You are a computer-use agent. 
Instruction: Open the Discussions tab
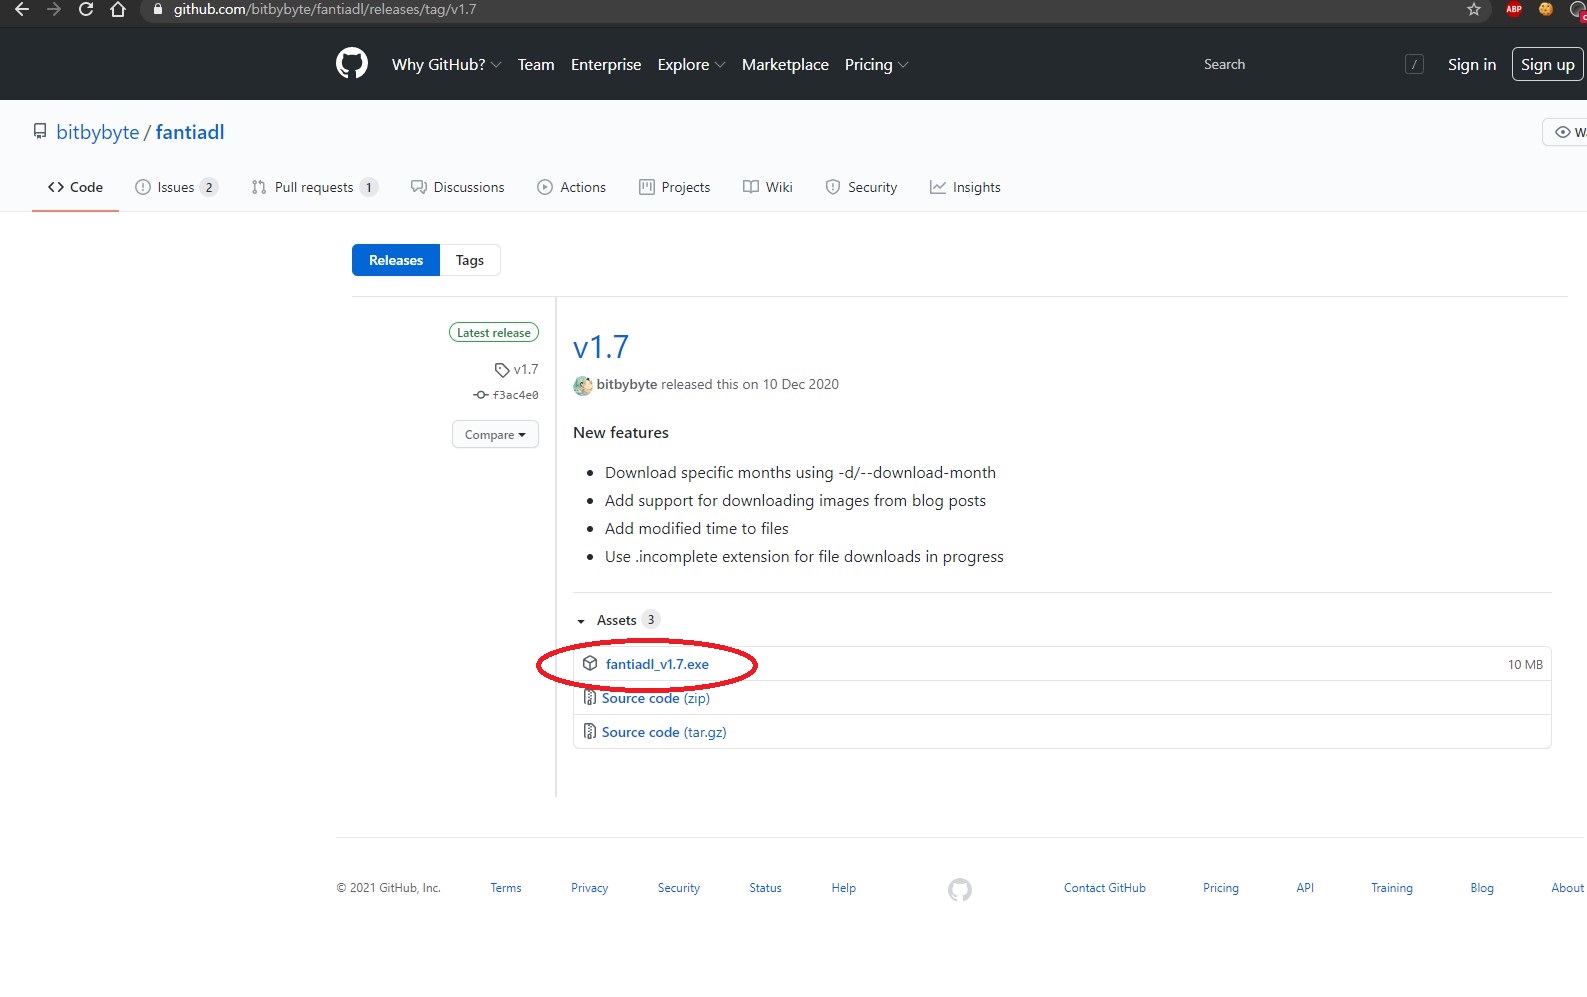coord(457,187)
